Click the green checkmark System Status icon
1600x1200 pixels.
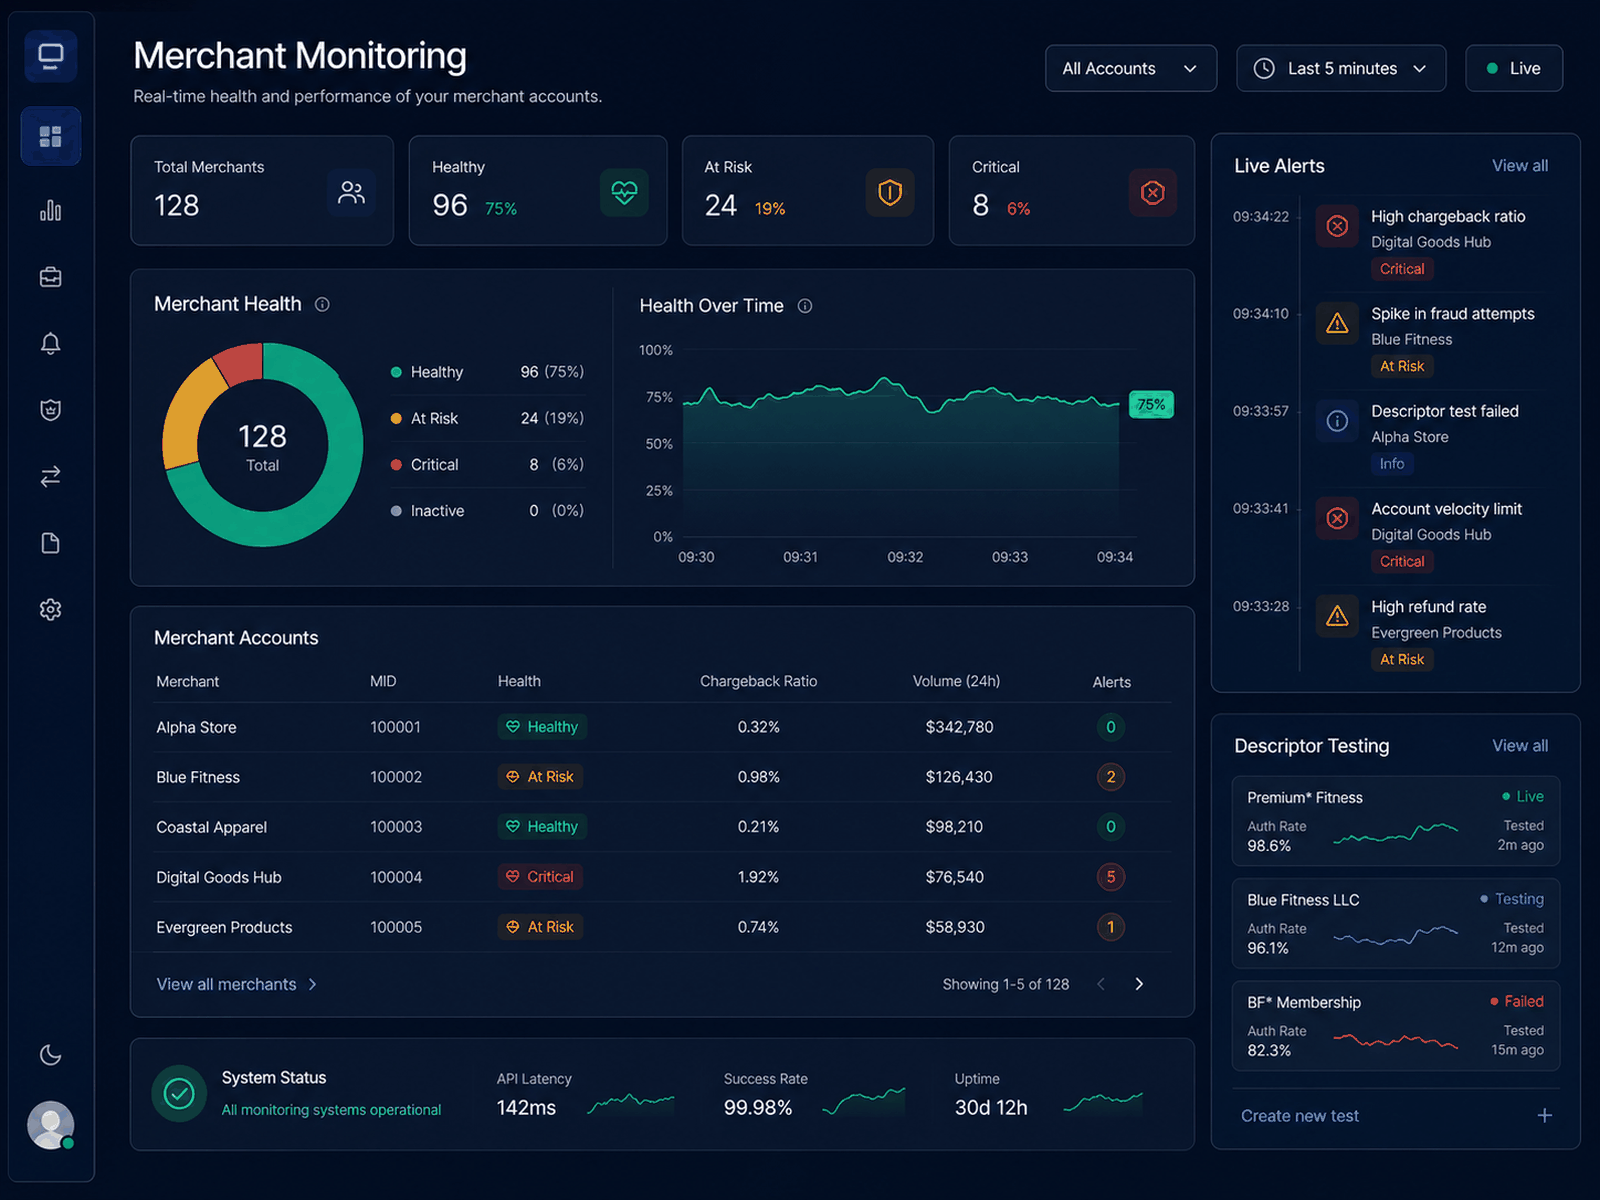(179, 1094)
